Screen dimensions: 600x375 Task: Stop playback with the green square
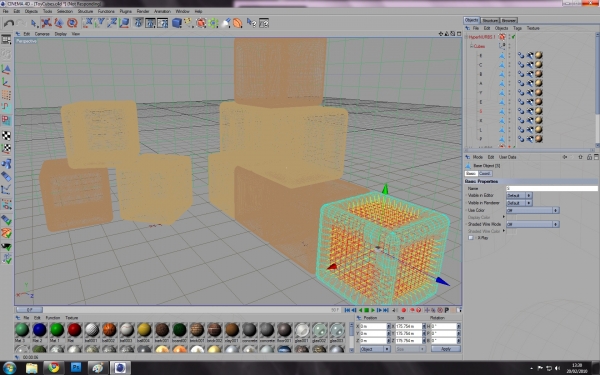367,310
